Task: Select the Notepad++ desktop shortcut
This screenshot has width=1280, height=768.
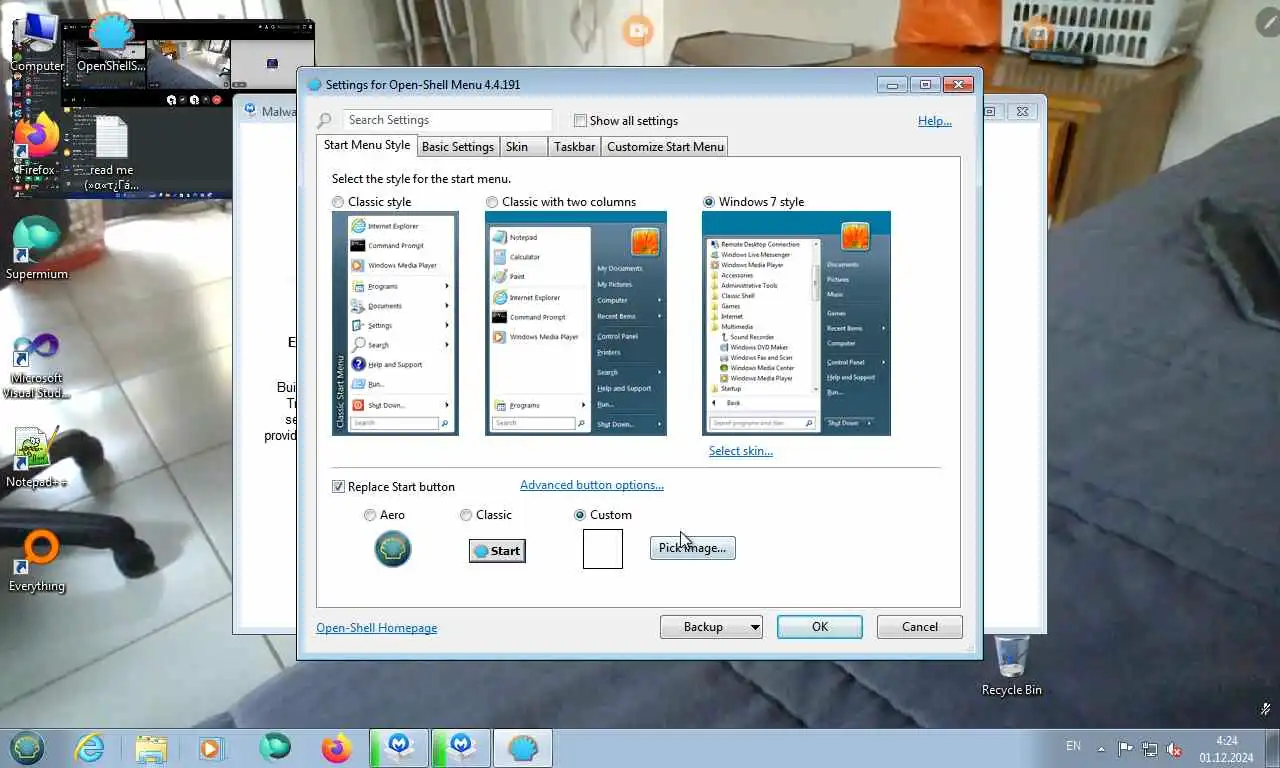Action: click(x=36, y=458)
